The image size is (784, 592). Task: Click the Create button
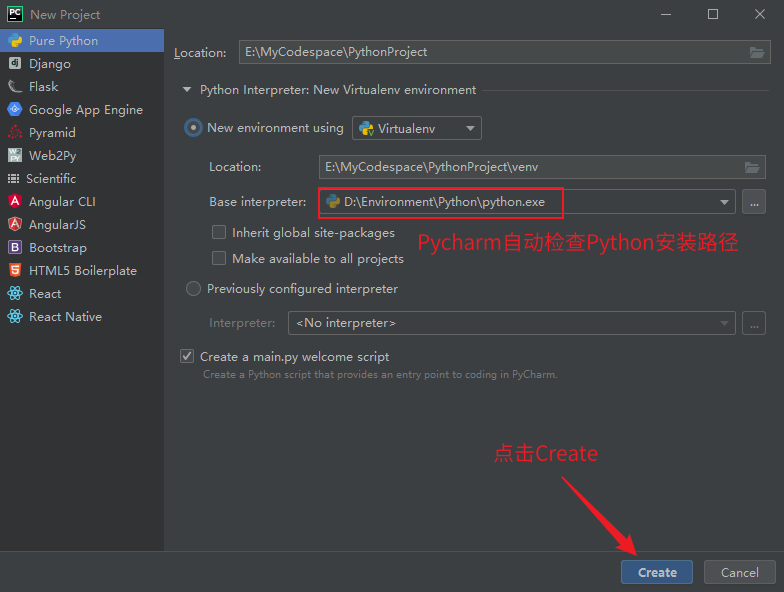tap(657, 572)
